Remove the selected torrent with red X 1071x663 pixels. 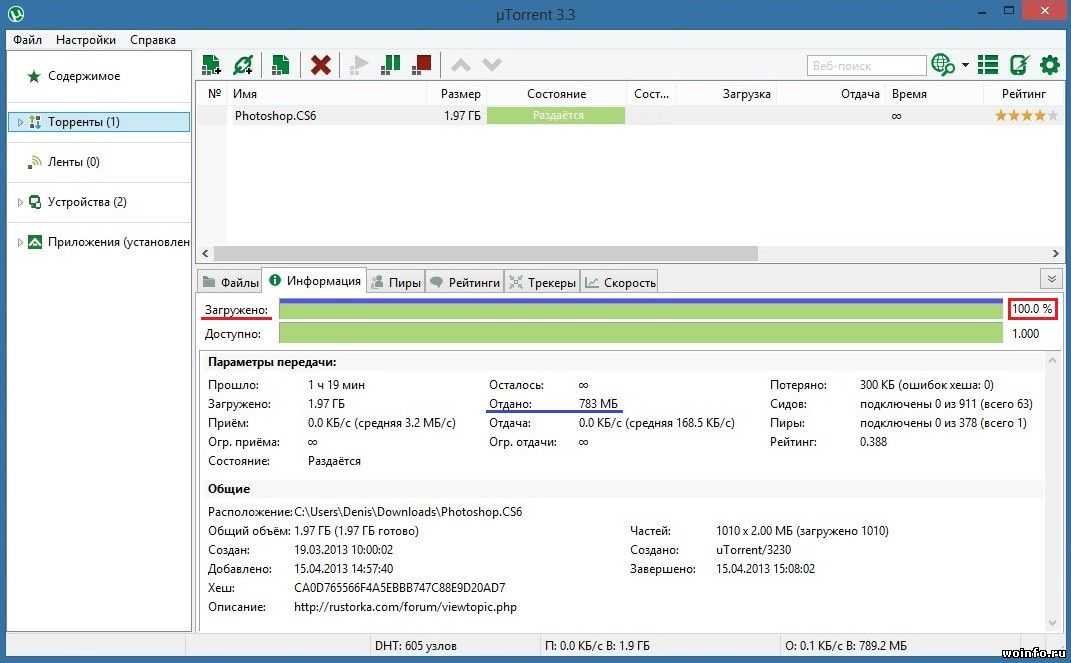point(320,65)
